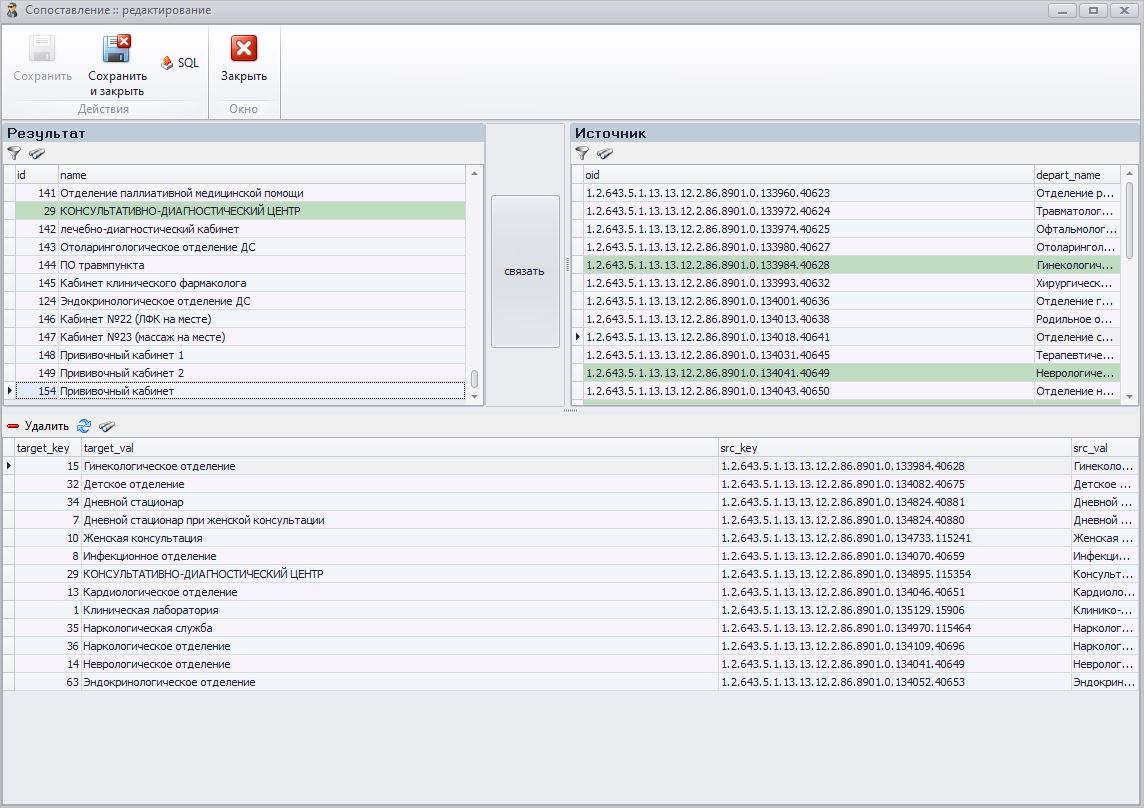Open filter funnel in Источник panel
This screenshot has height=808, width=1144.
pos(582,154)
